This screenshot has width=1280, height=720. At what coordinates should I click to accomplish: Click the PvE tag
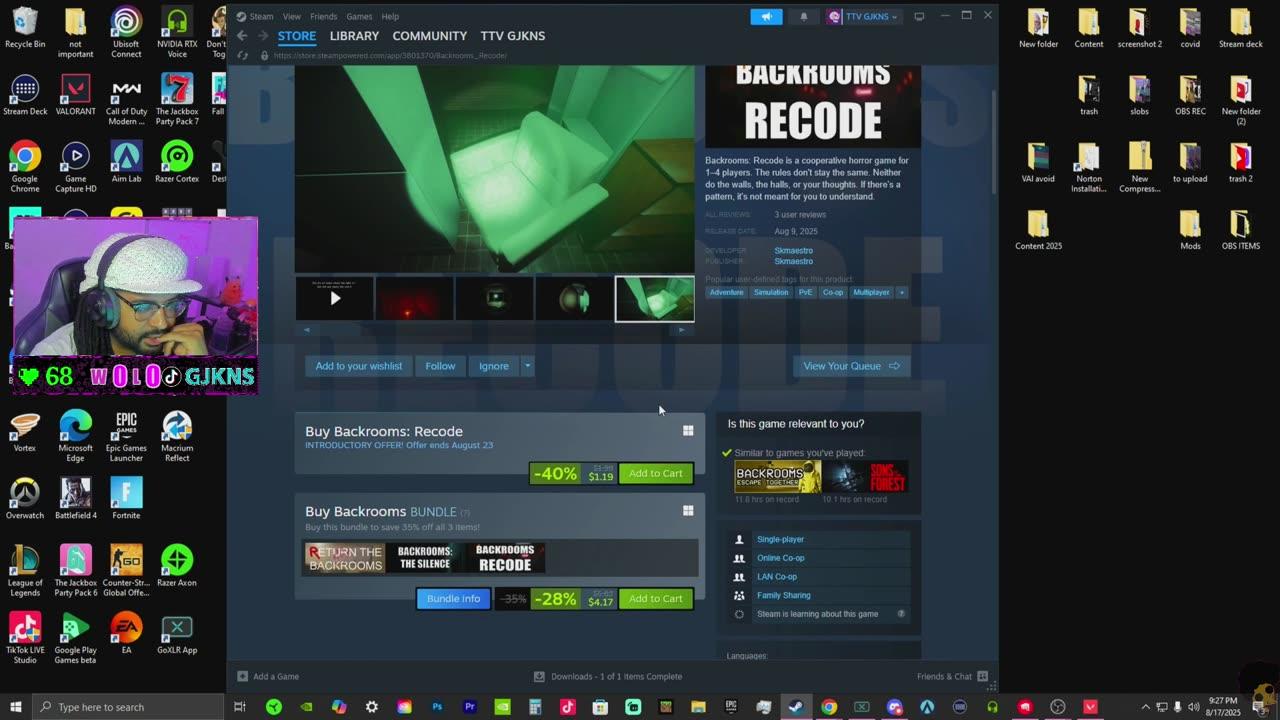click(x=805, y=292)
